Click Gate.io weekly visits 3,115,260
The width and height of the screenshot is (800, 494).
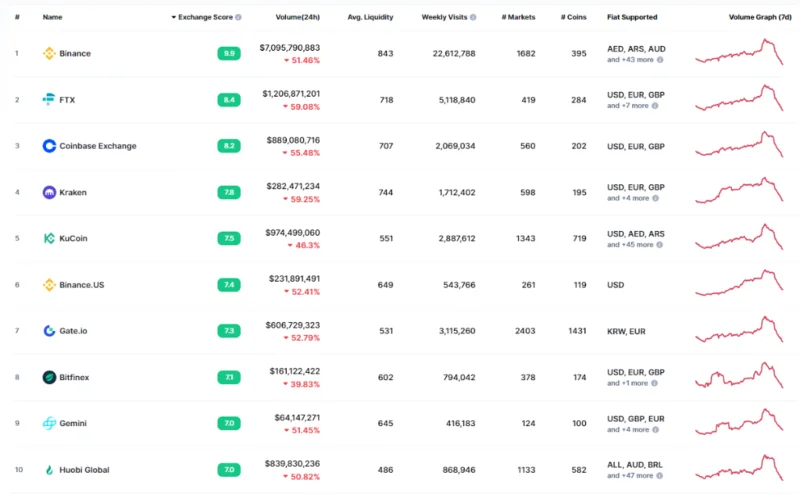(457, 331)
